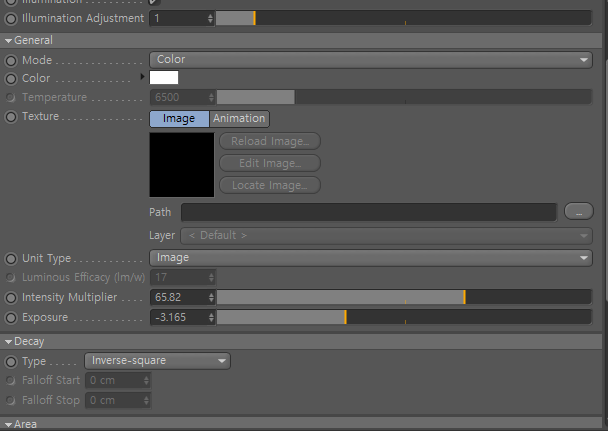Click the keyframe circle beside Intensity Multiplier

[x=11, y=298]
